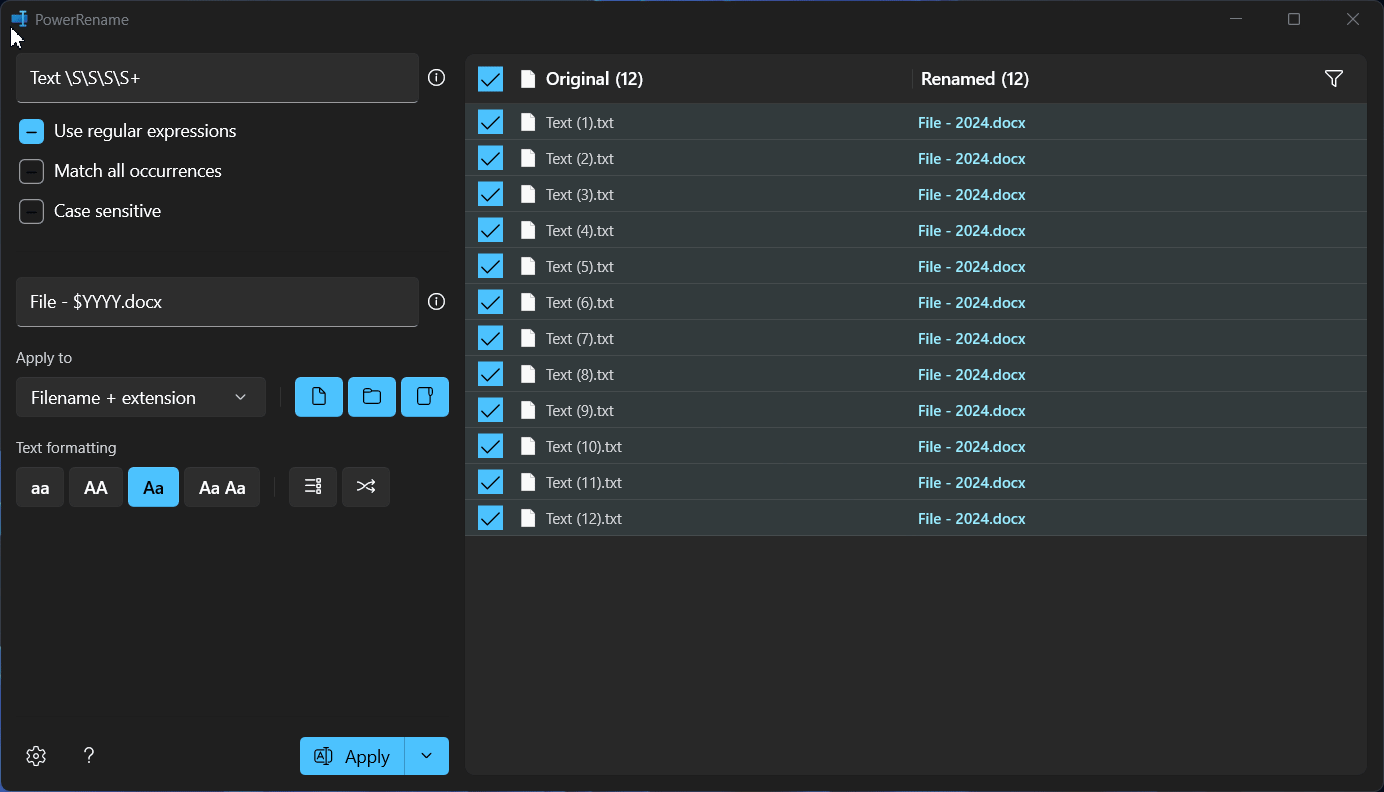The height and width of the screenshot is (792, 1384).
Task: Toggle include folders button
Action: 372,397
